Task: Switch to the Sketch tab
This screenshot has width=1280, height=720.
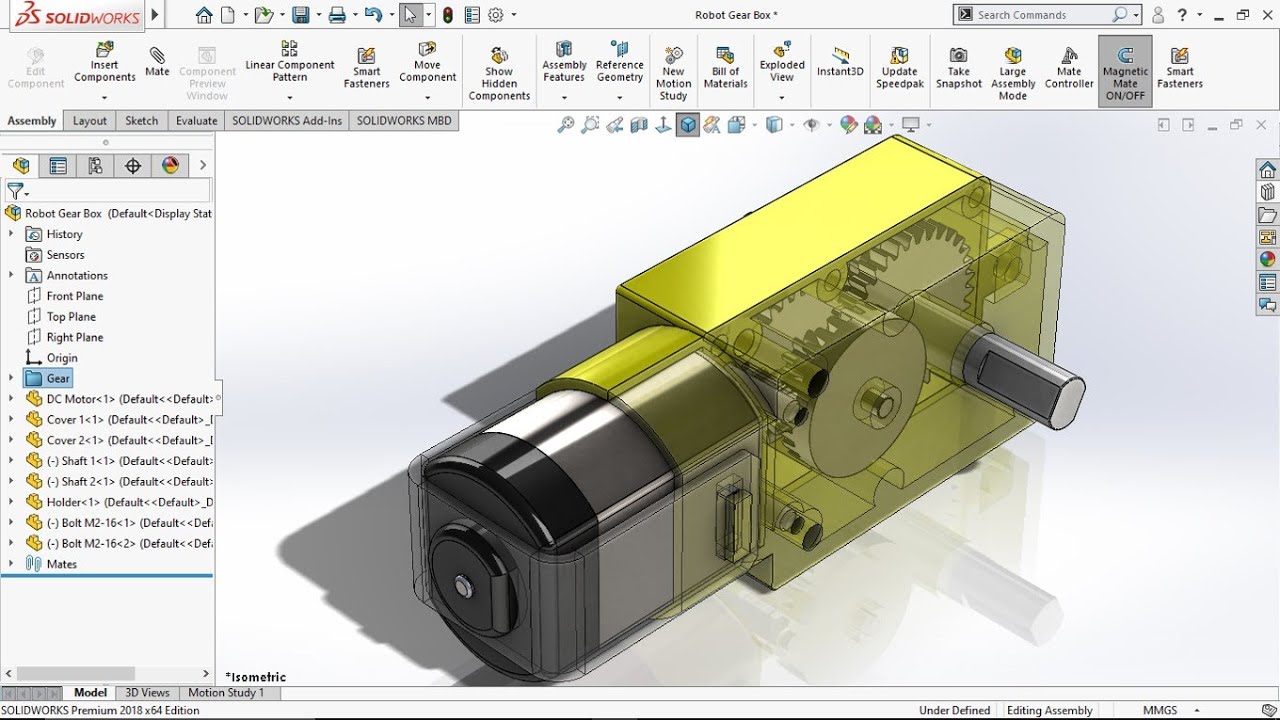Action: pos(141,121)
